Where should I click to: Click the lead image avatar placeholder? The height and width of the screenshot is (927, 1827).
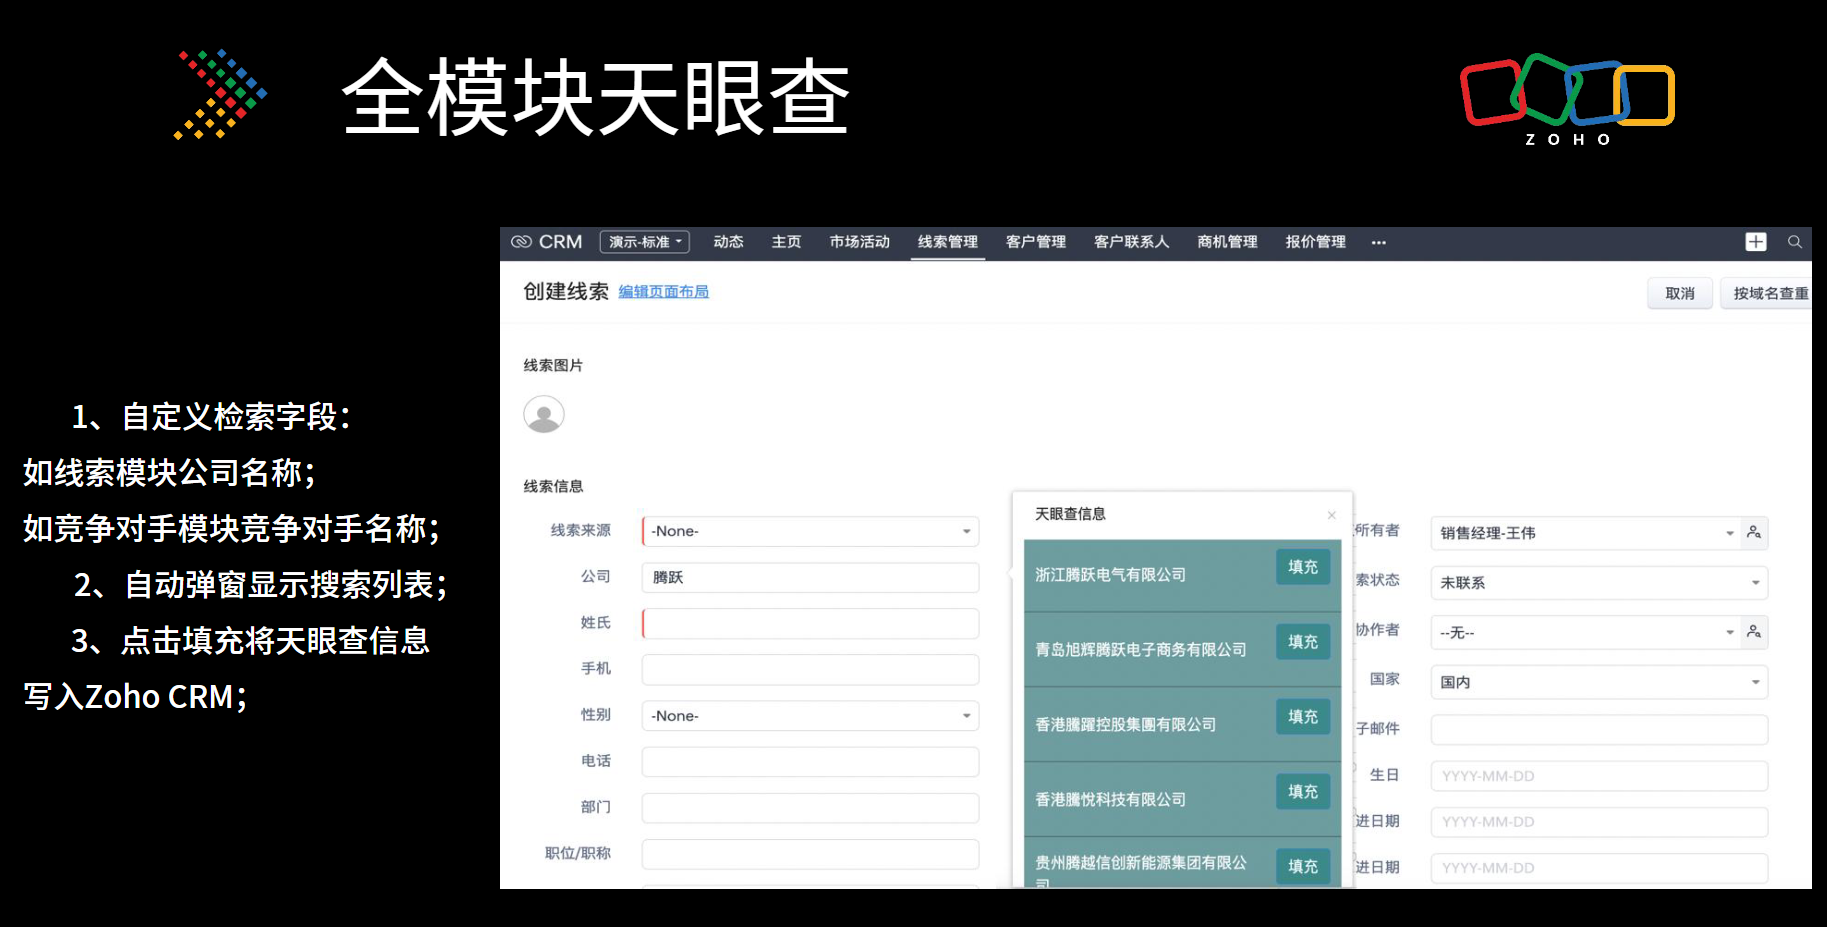point(544,414)
